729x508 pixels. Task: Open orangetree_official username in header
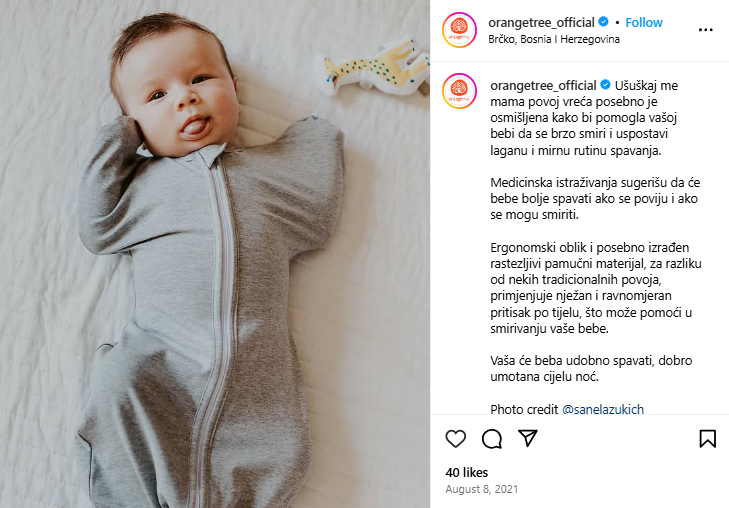[x=541, y=22]
